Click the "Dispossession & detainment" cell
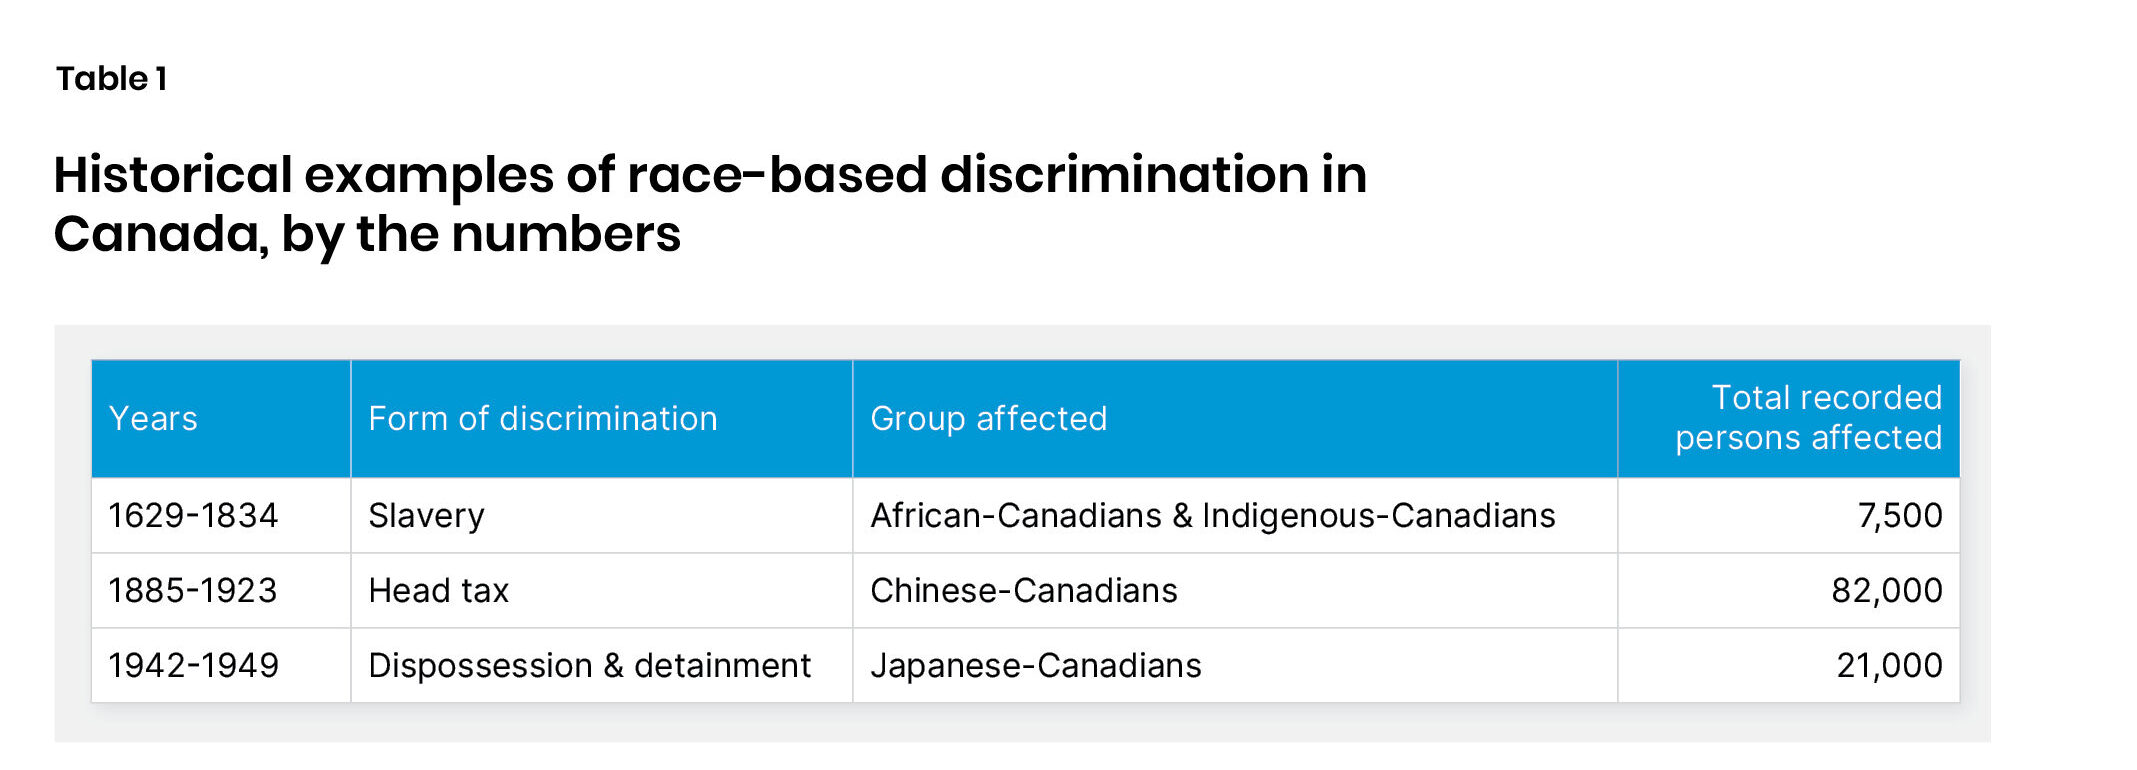 pos(590,666)
